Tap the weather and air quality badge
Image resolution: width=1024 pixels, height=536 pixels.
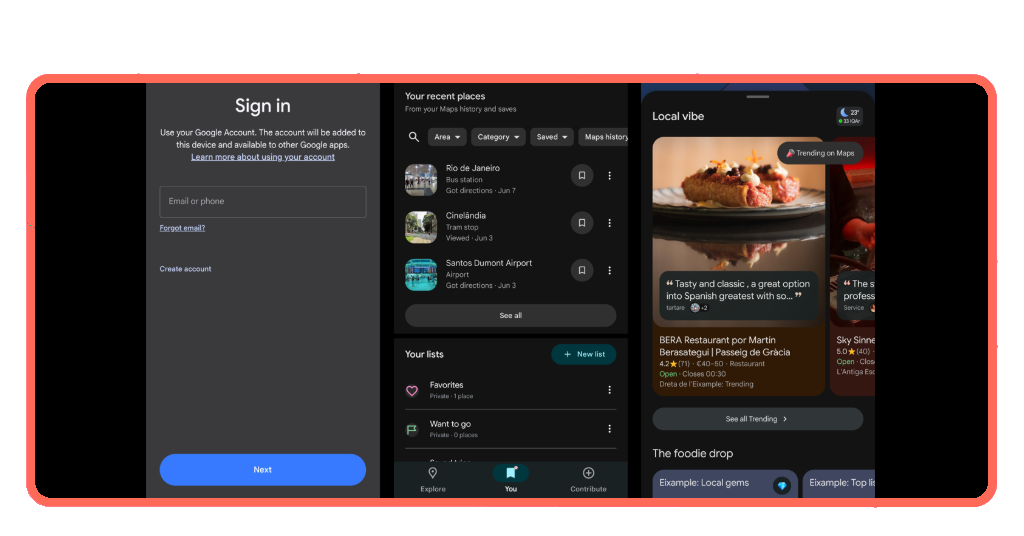pos(850,116)
